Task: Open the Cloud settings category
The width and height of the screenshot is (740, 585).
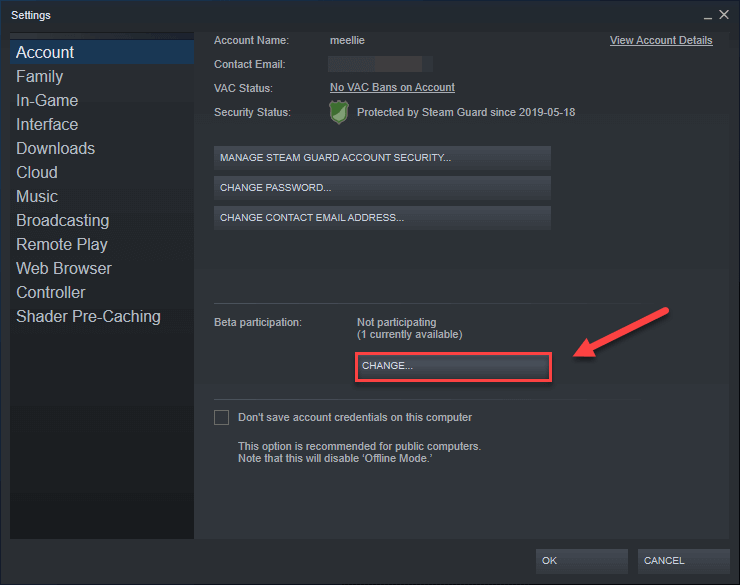Action: [x=101, y=172]
